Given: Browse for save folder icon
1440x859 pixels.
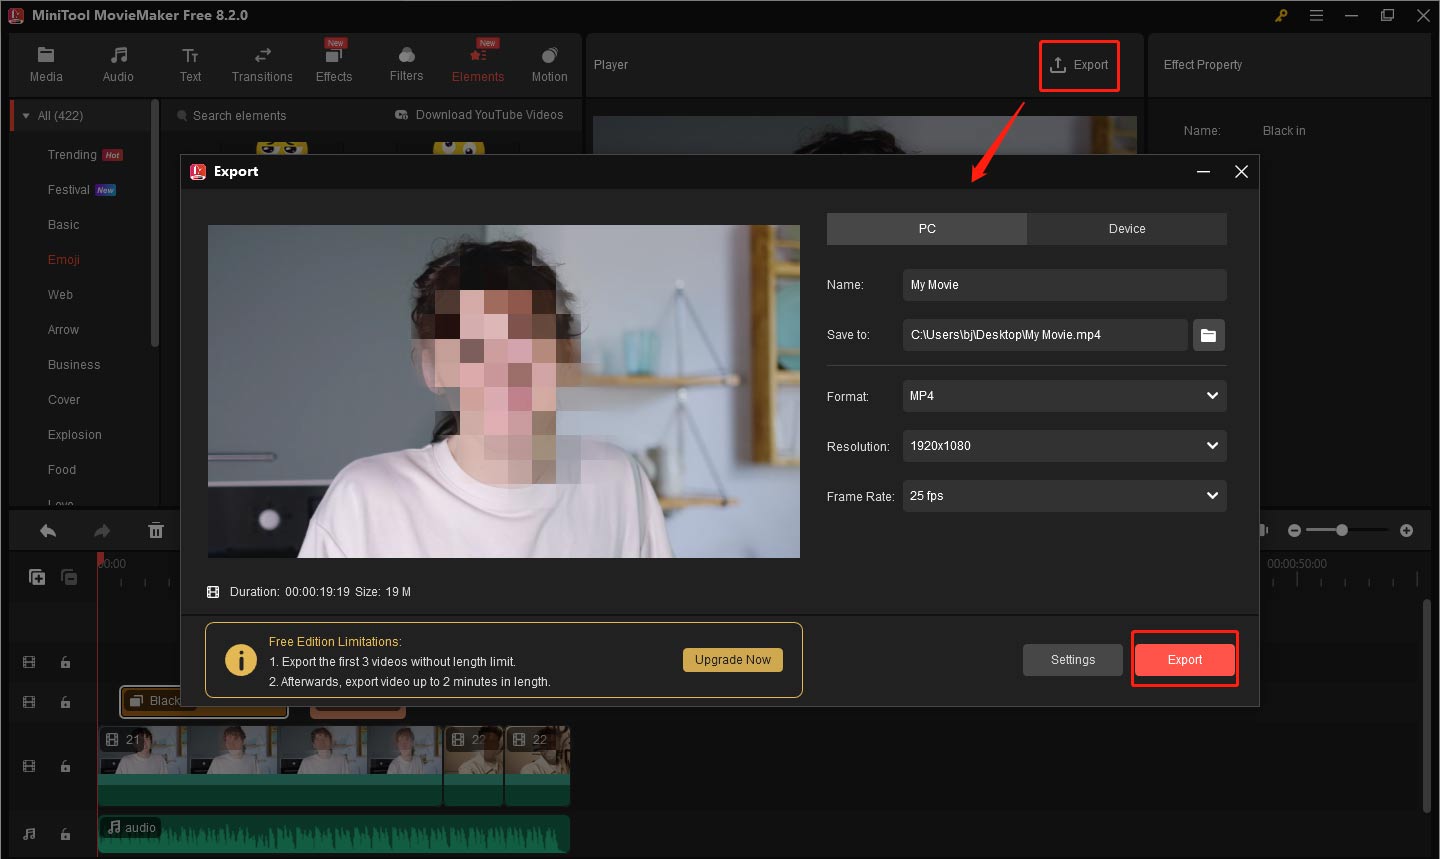Looking at the screenshot, I should pos(1209,335).
